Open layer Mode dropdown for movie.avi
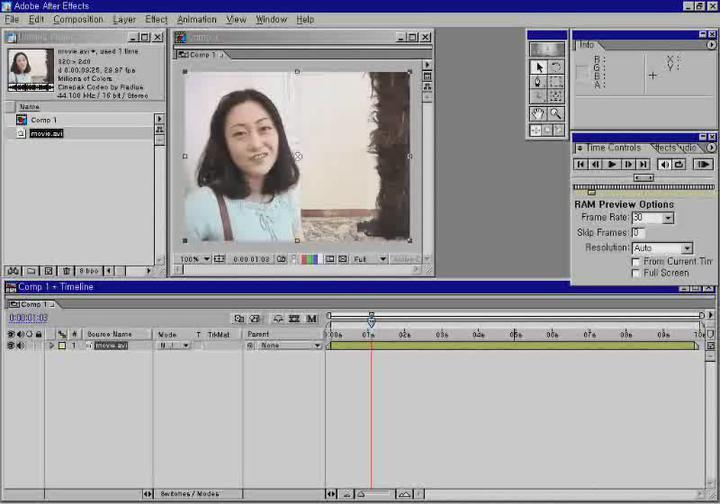The width and height of the screenshot is (720, 504). 174,345
